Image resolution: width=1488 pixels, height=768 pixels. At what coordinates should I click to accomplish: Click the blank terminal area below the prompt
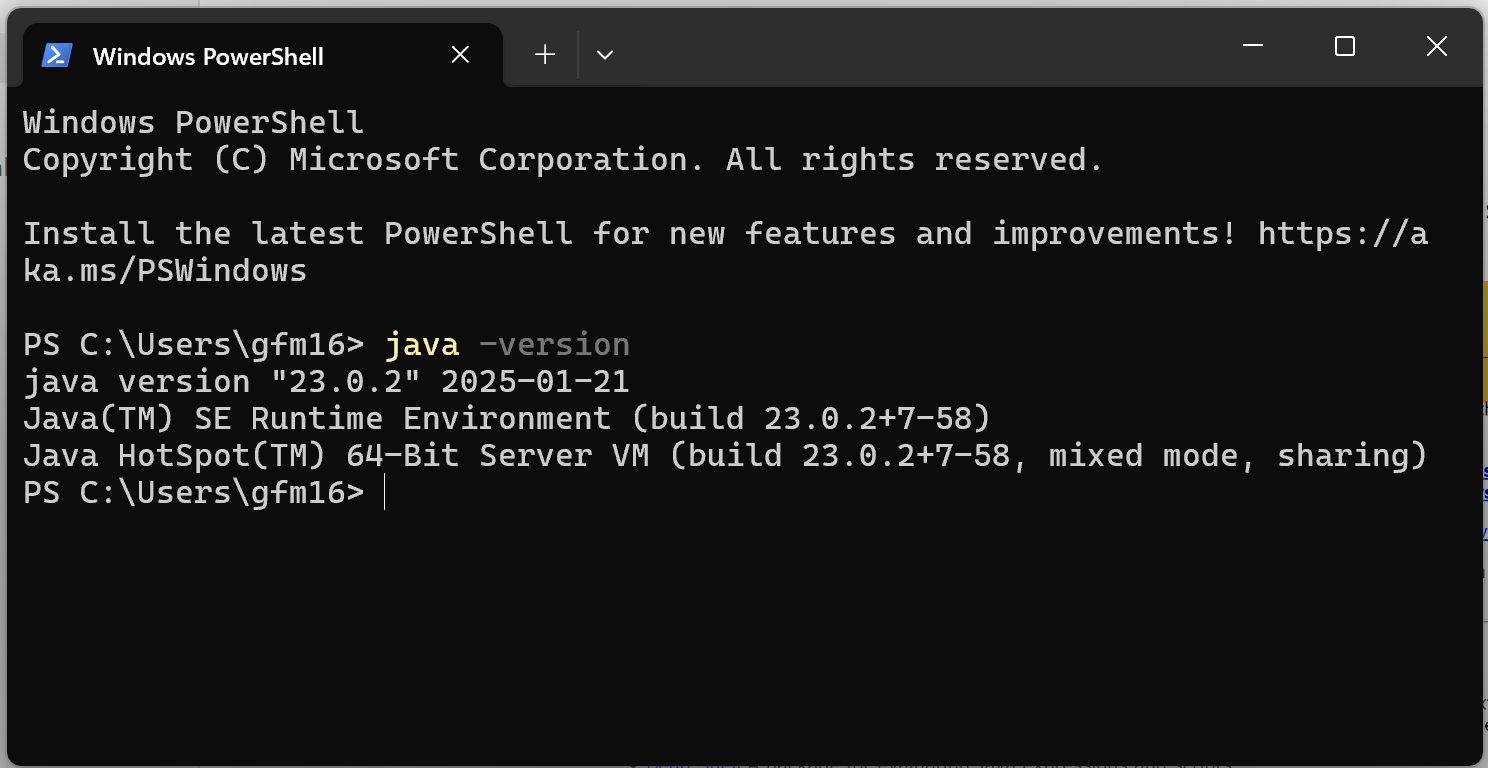tap(744, 630)
